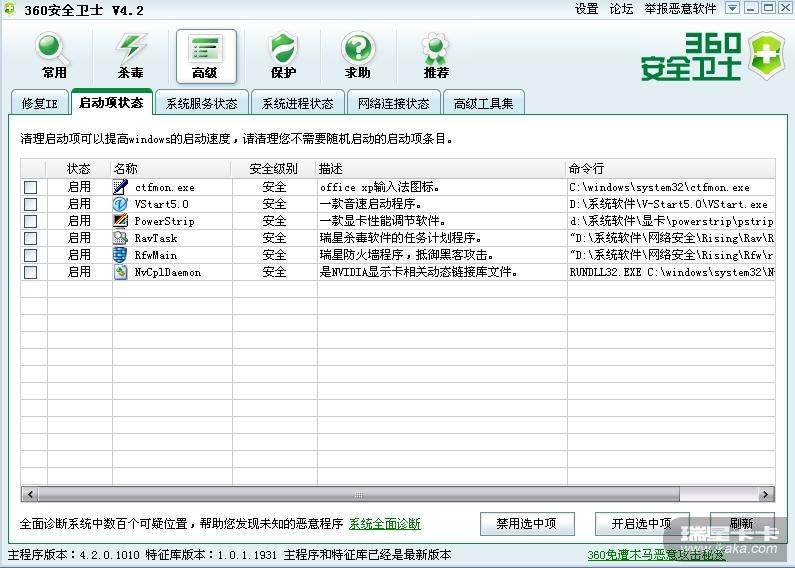Open the 设置 link in title bar
Image resolution: width=795 pixels, height=568 pixels.
(587, 9)
